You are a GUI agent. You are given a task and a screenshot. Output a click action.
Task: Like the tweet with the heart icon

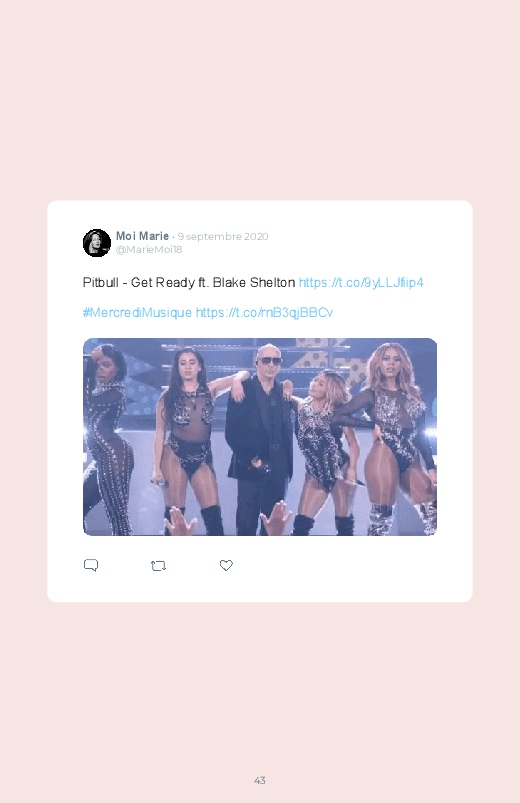(x=226, y=565)
